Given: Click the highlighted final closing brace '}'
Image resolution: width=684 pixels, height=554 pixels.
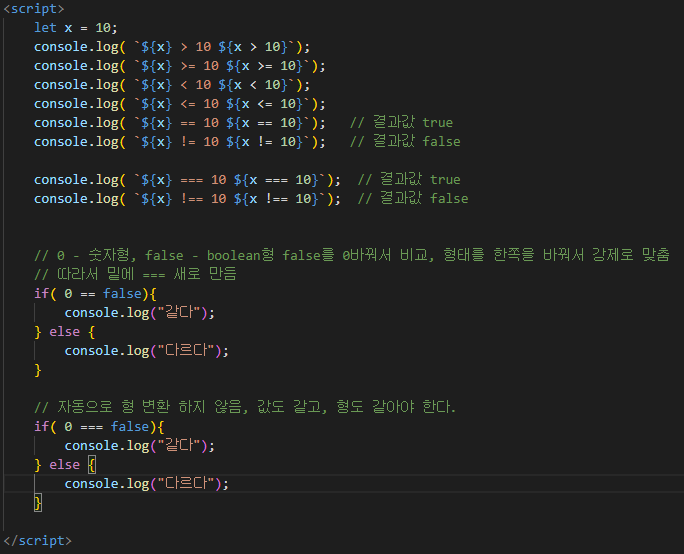Looking at the screenshot, I should (x=38, y=503).
